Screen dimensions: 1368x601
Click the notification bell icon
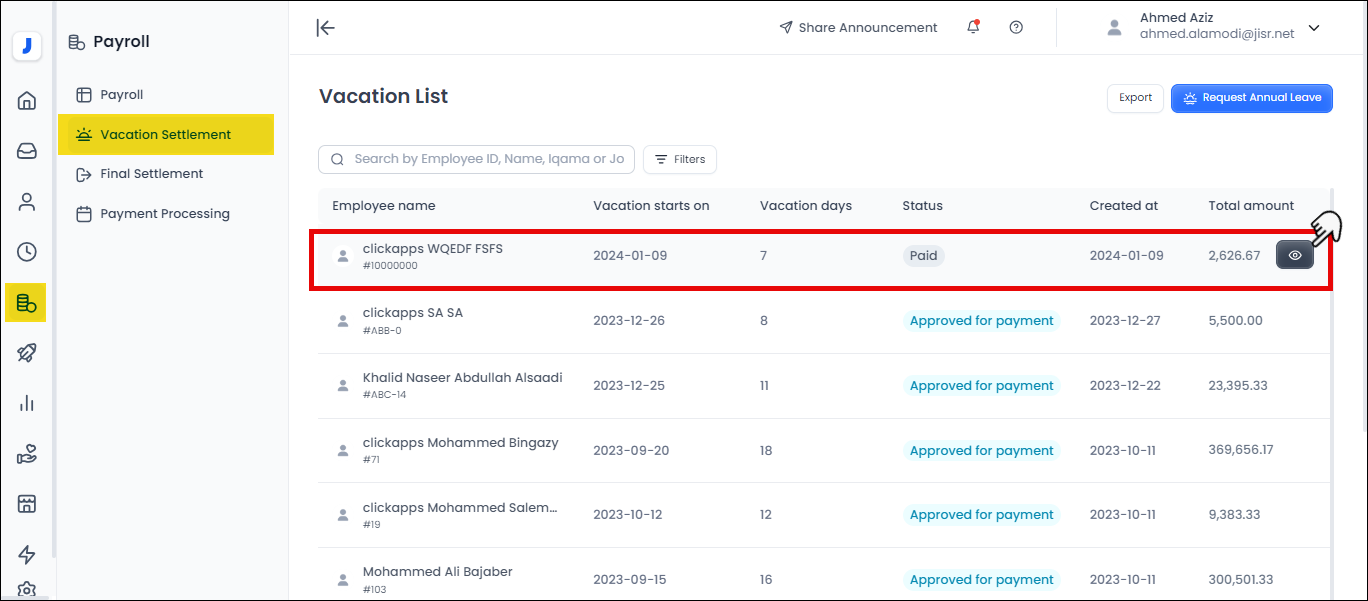[x=973, y=28]
